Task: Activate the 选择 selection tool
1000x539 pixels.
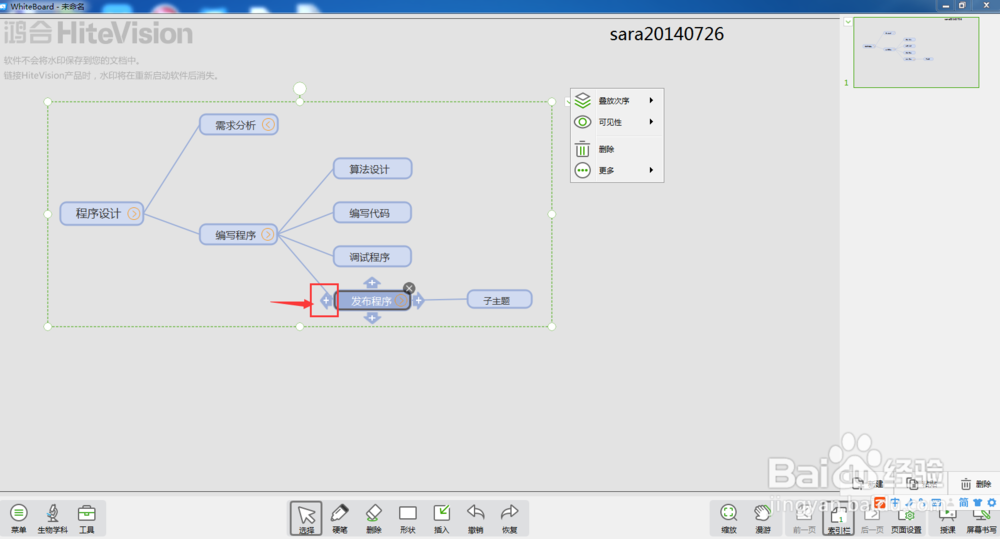Action: click(x=306, y=518)
